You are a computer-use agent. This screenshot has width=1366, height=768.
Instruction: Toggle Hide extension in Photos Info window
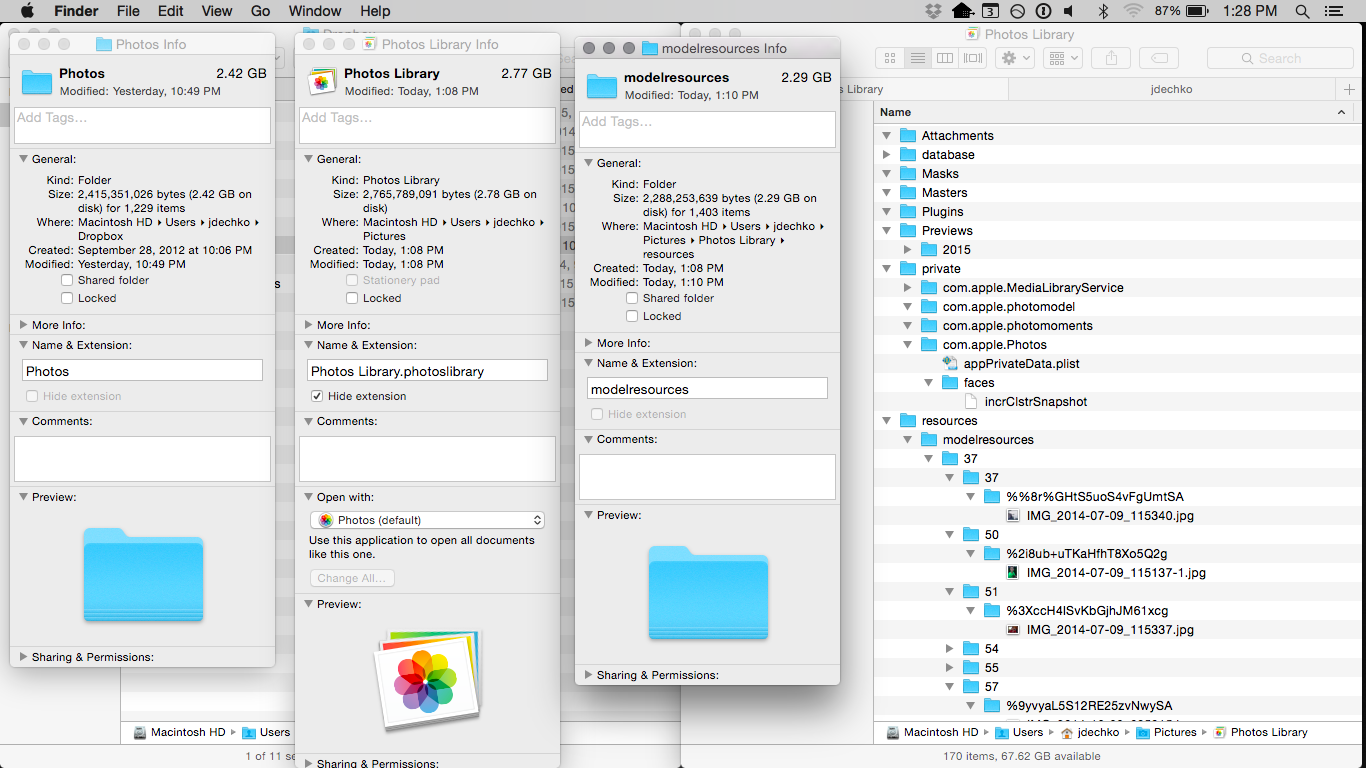(32, 396)
